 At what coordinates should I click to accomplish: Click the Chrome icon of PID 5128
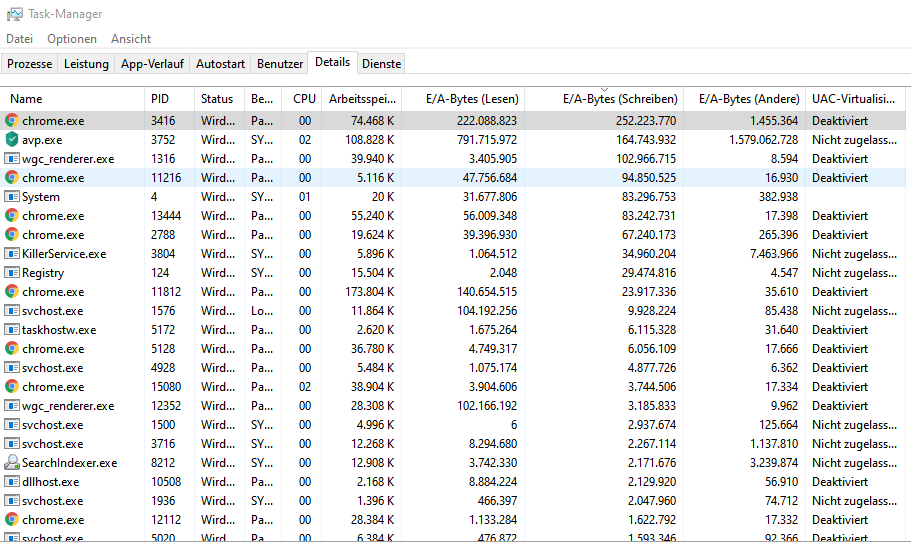pyautogui.click(x=12, y=348)
